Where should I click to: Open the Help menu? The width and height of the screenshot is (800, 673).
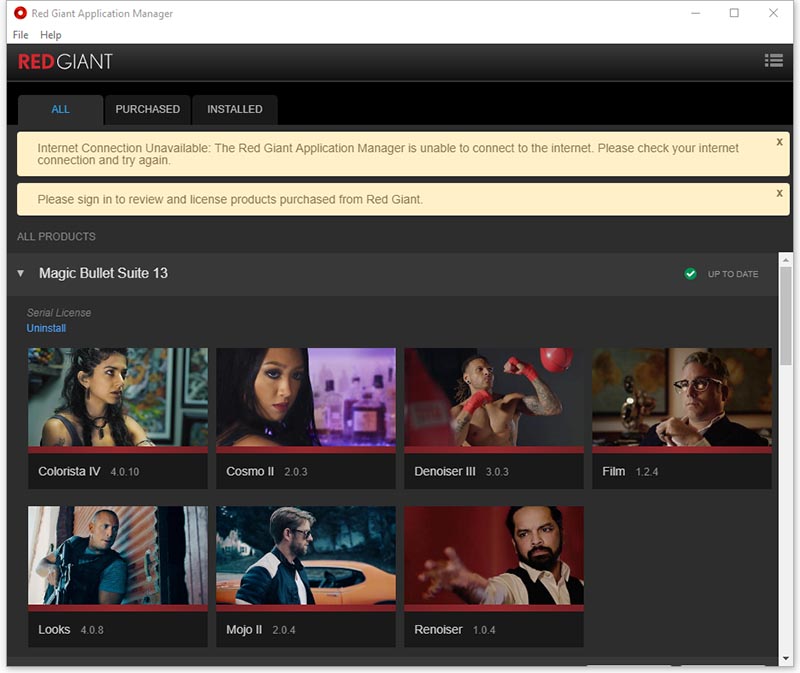(x=50, y=35)
